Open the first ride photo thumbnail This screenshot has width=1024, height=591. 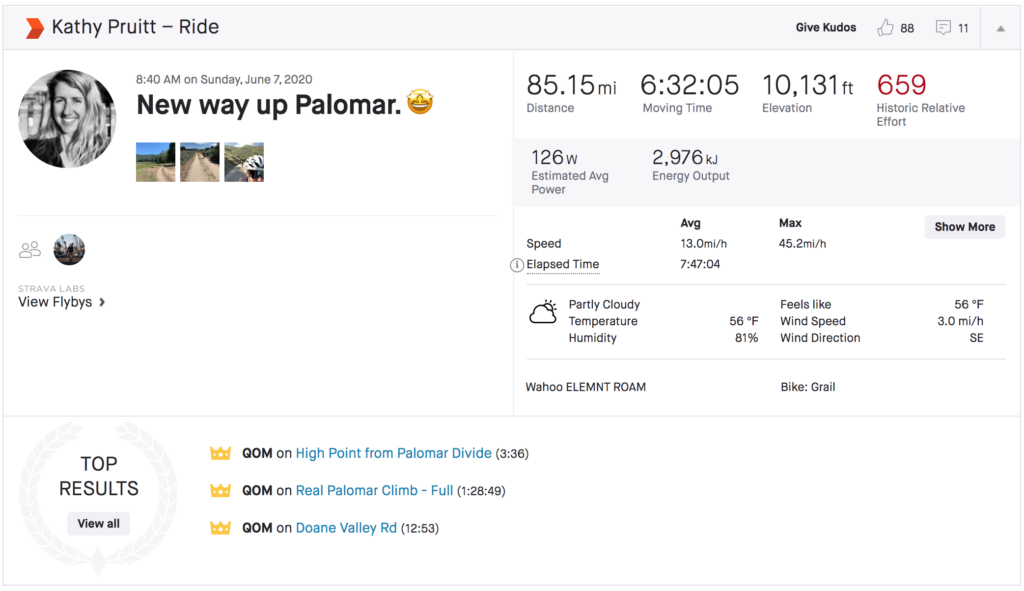[155, 162]
